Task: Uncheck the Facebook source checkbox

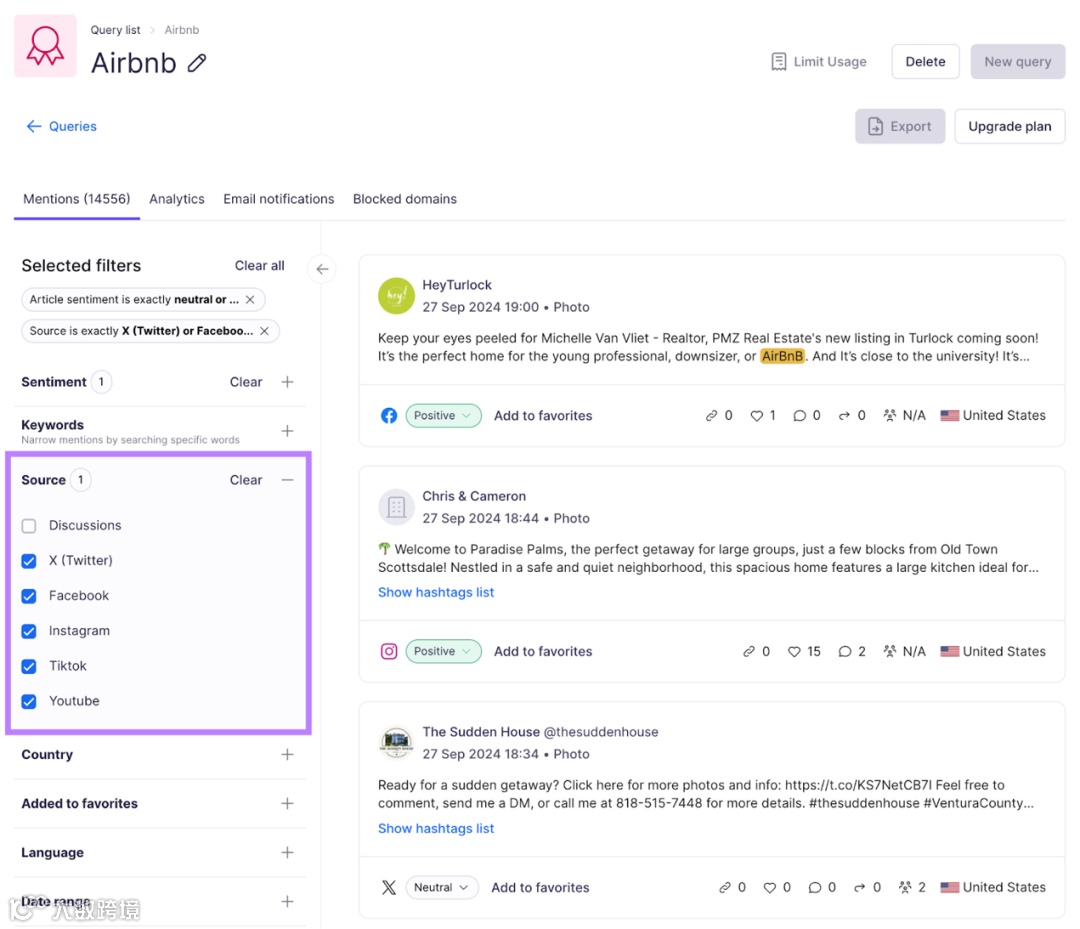Action: pyautogui.click(x=29, y=596)
